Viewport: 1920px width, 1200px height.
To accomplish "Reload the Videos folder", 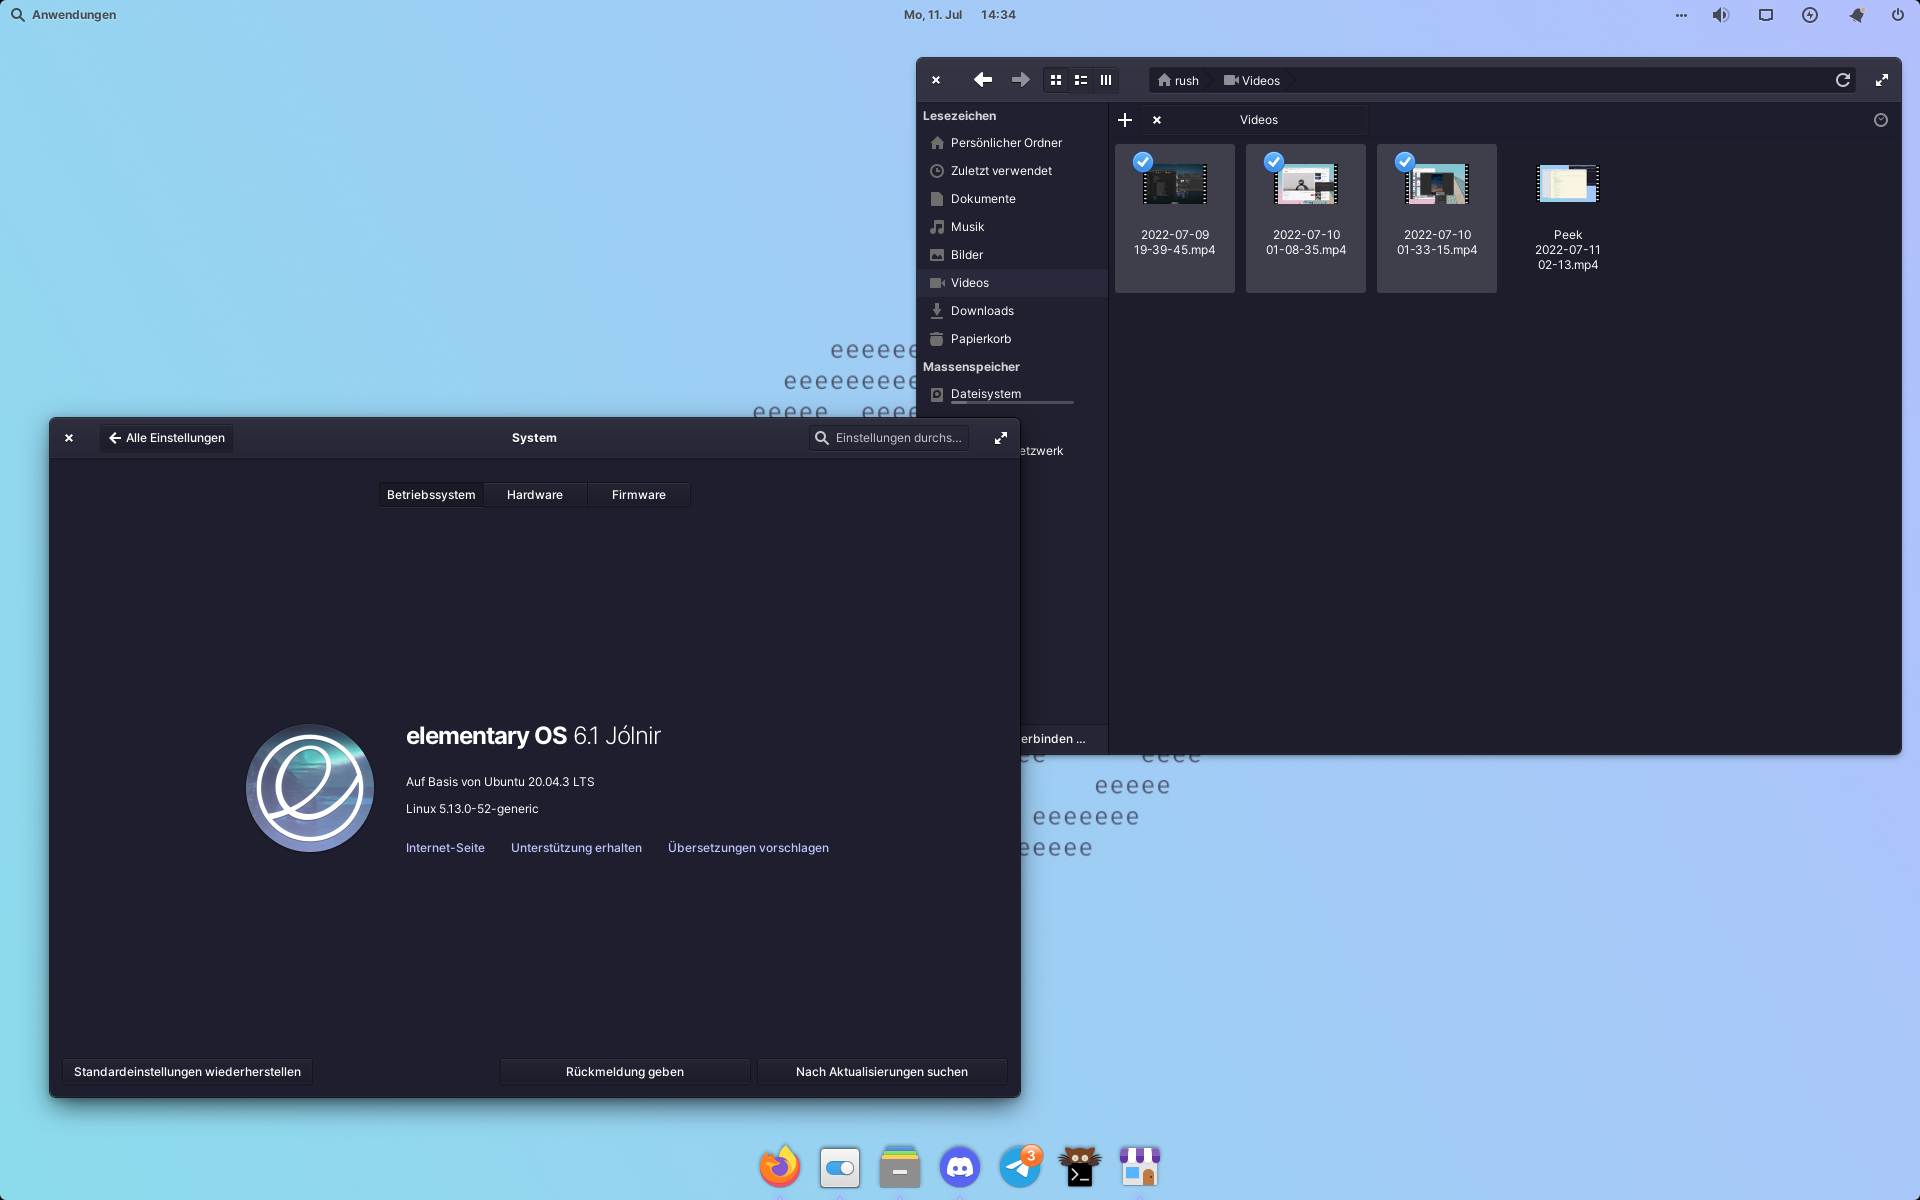I will click(x=1842, y=80).
